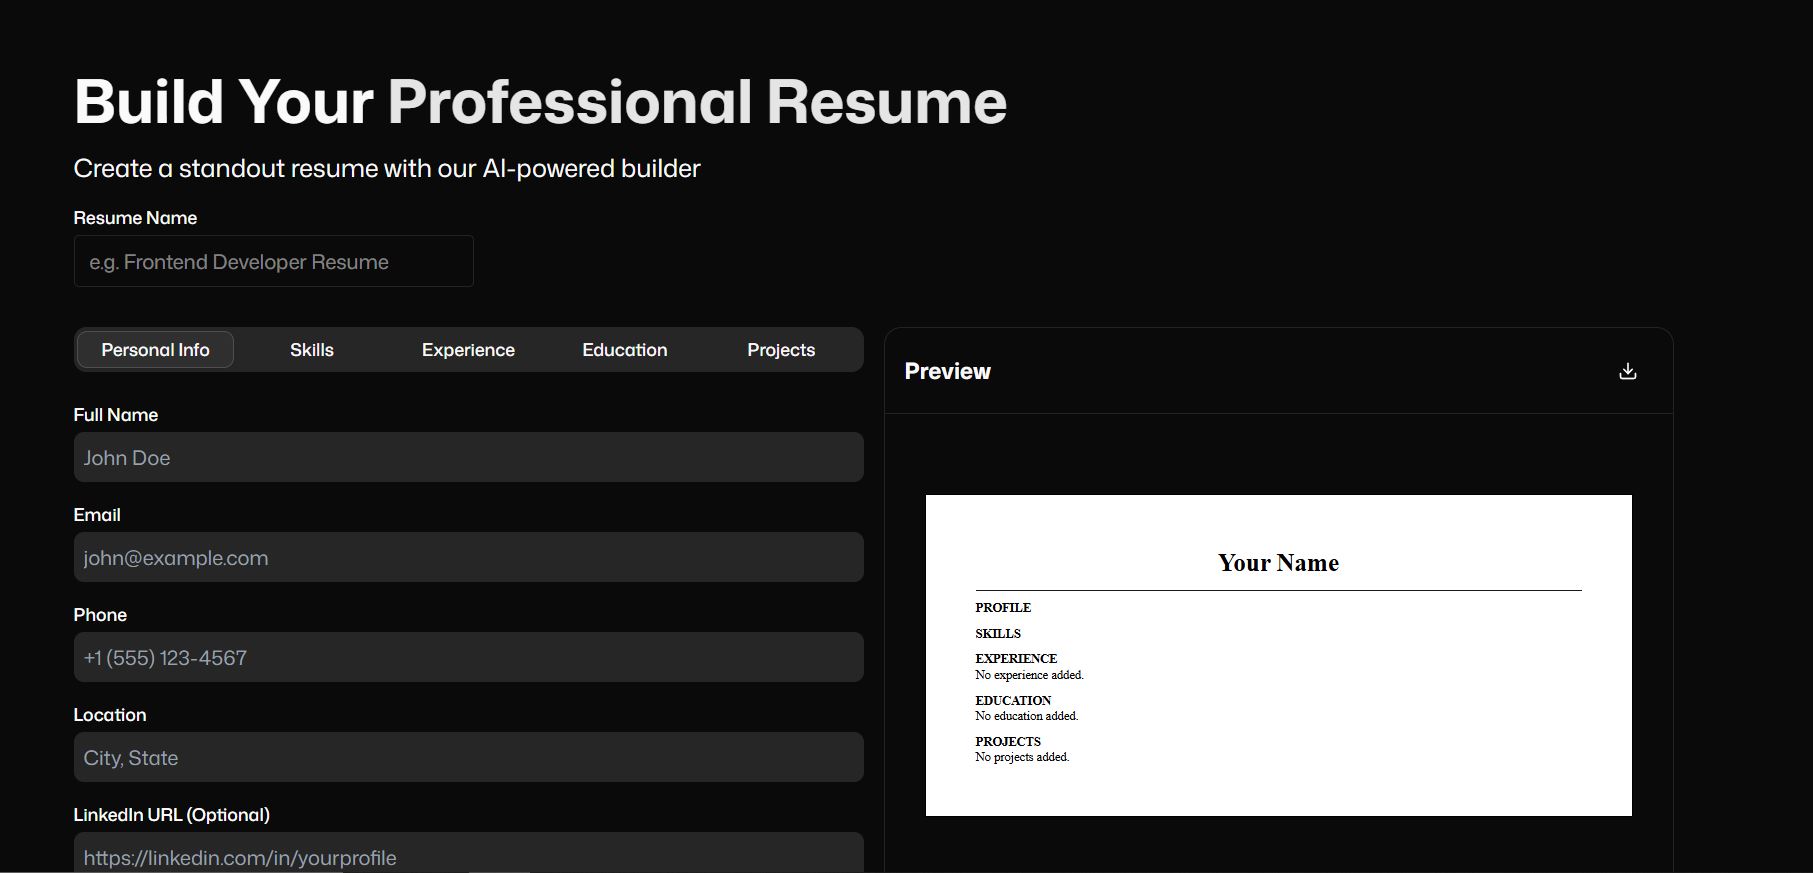
Task: Click the 'Email' field label
Action: pos(97,515)
